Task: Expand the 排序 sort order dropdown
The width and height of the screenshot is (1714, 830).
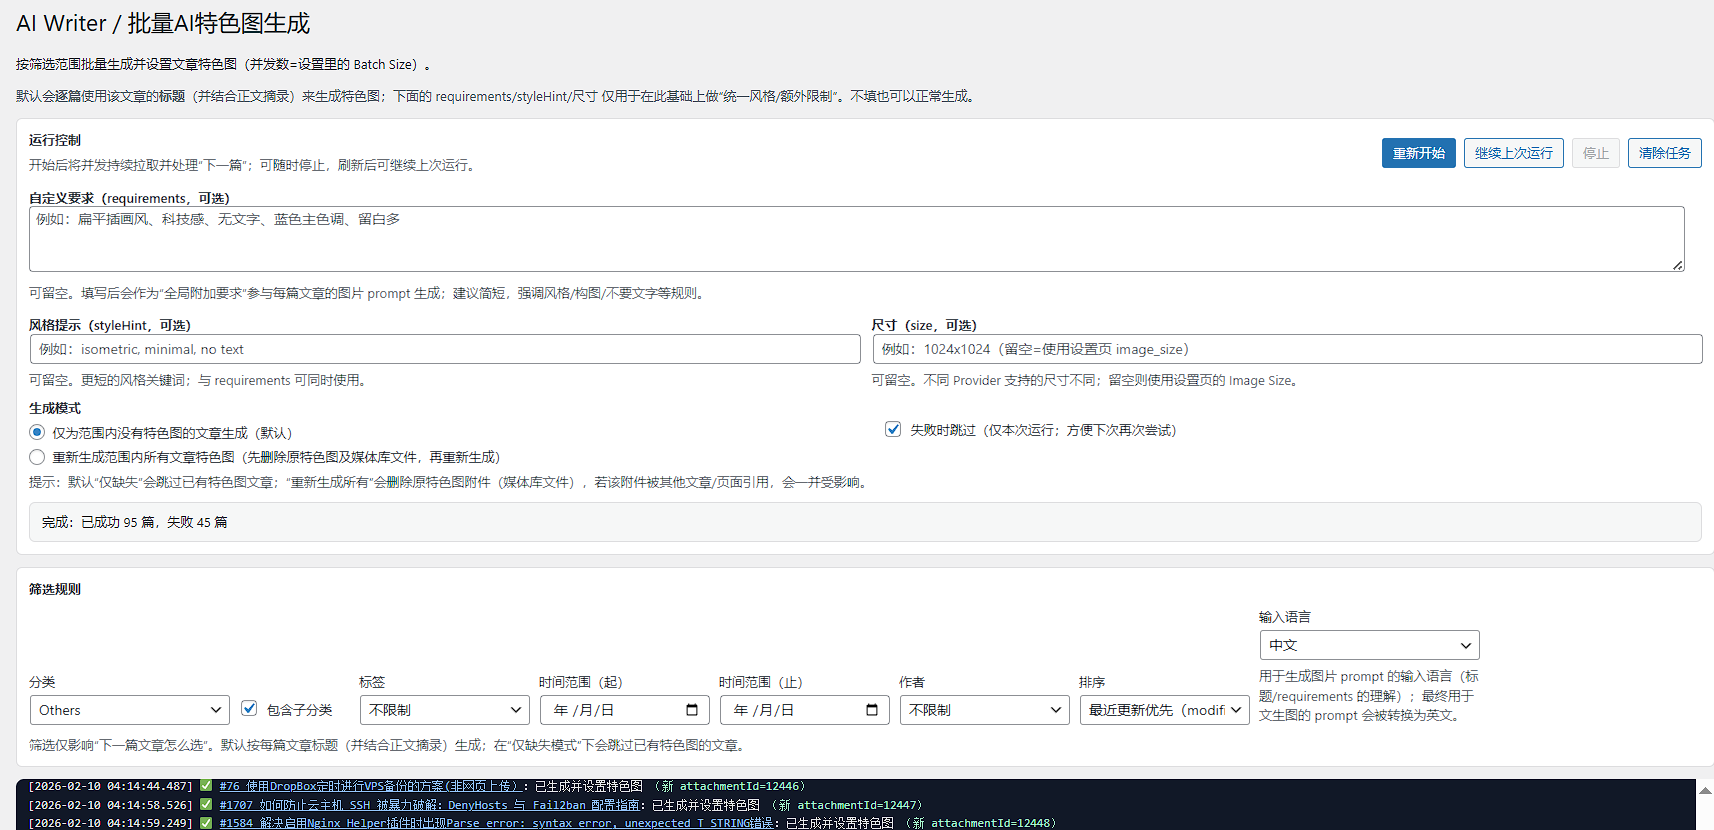Action: click(x=1164, y=710)
